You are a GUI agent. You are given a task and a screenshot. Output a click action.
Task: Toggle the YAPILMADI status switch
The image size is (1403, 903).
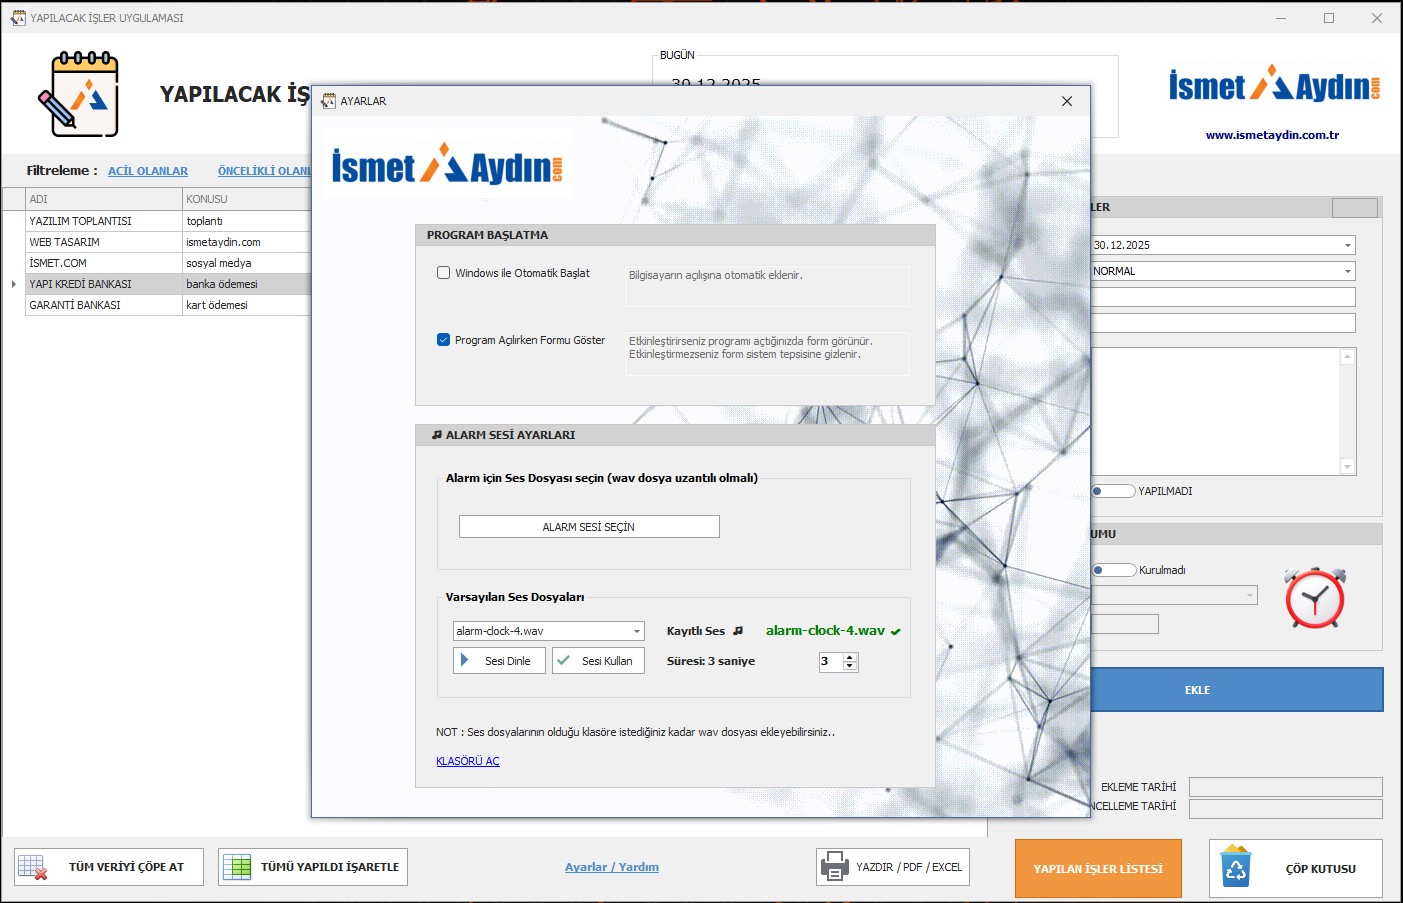1112,491
